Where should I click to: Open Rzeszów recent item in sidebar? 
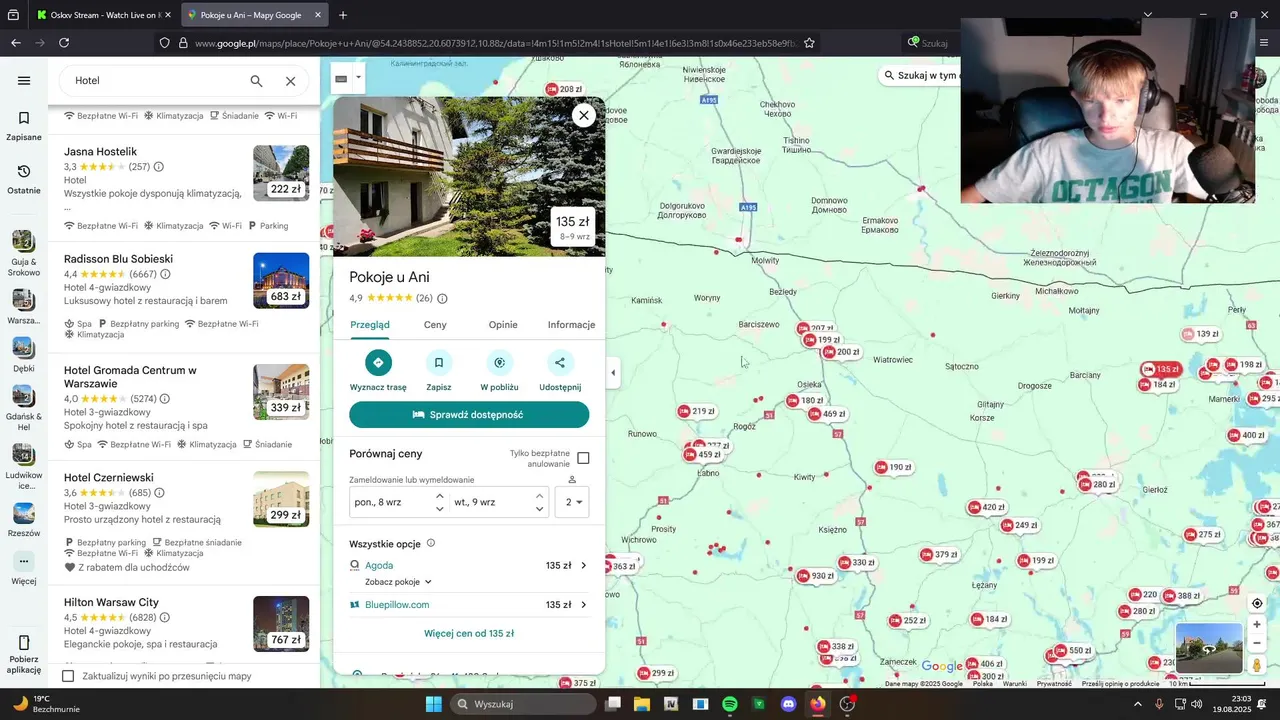tap(24, 520)
